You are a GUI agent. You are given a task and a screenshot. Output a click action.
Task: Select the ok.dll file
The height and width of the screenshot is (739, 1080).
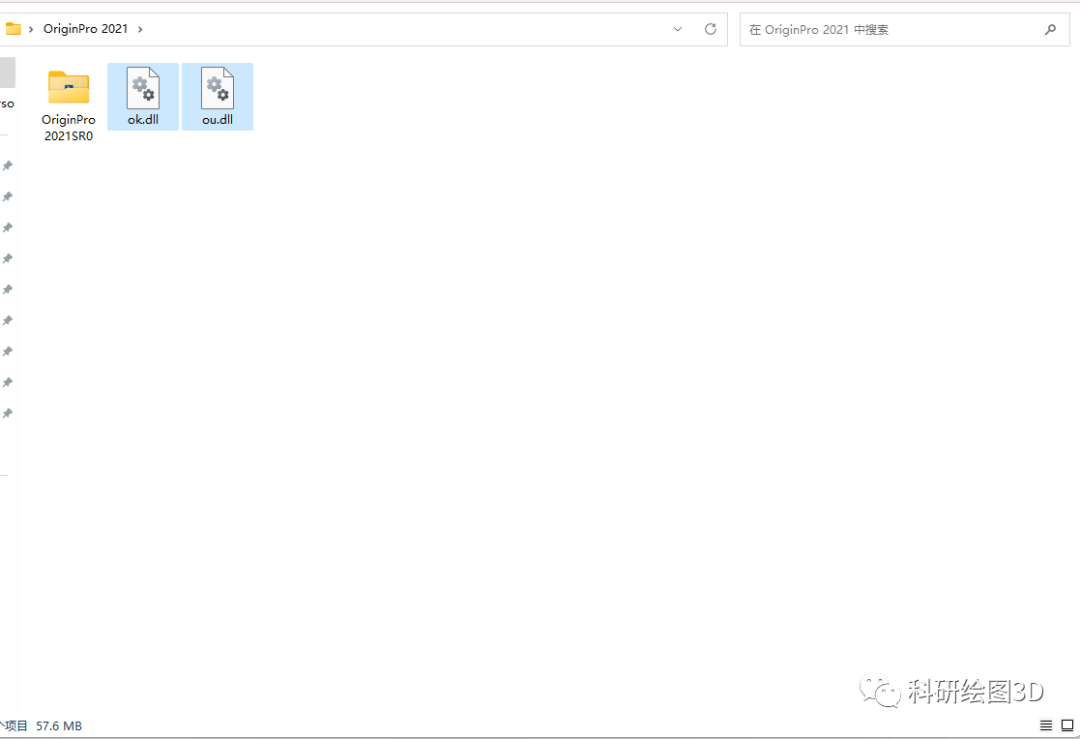tap(143, 96)
